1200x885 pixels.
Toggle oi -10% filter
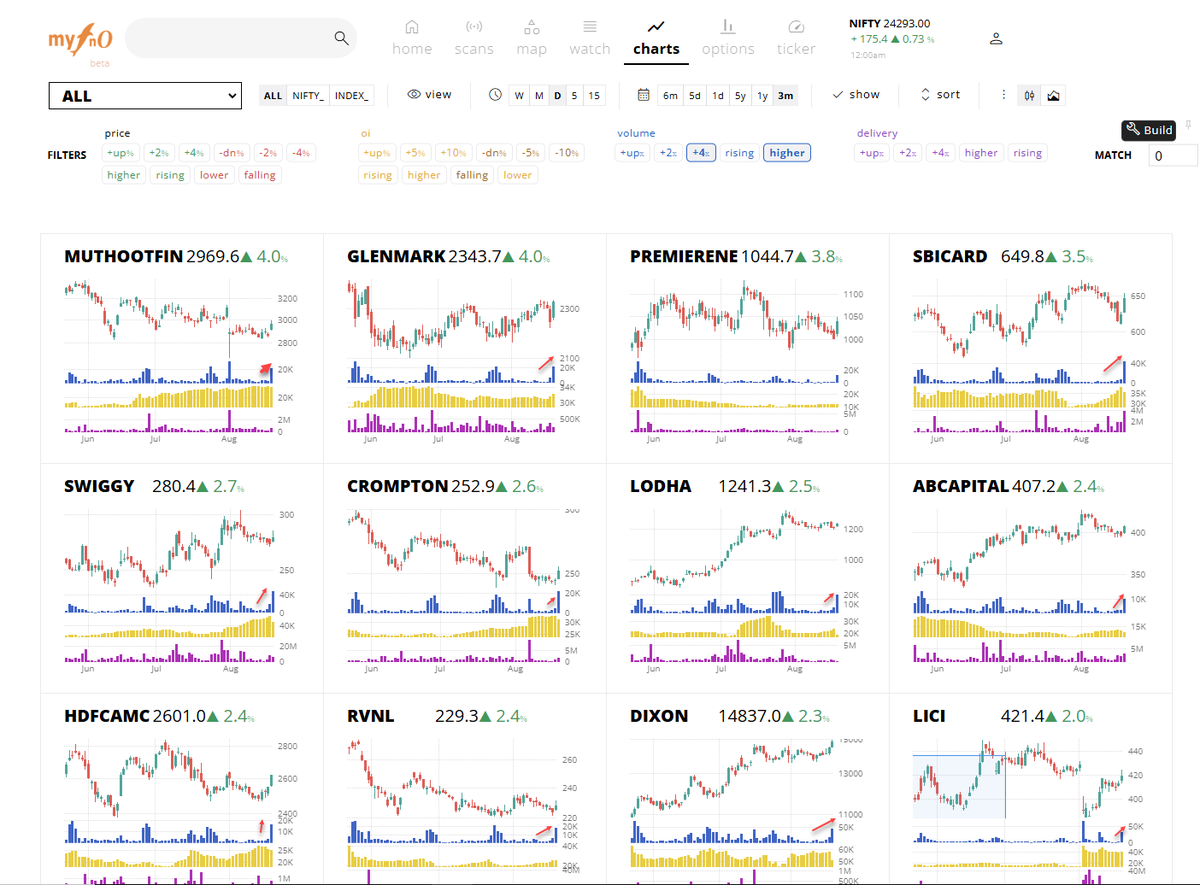tap(566, 153)
